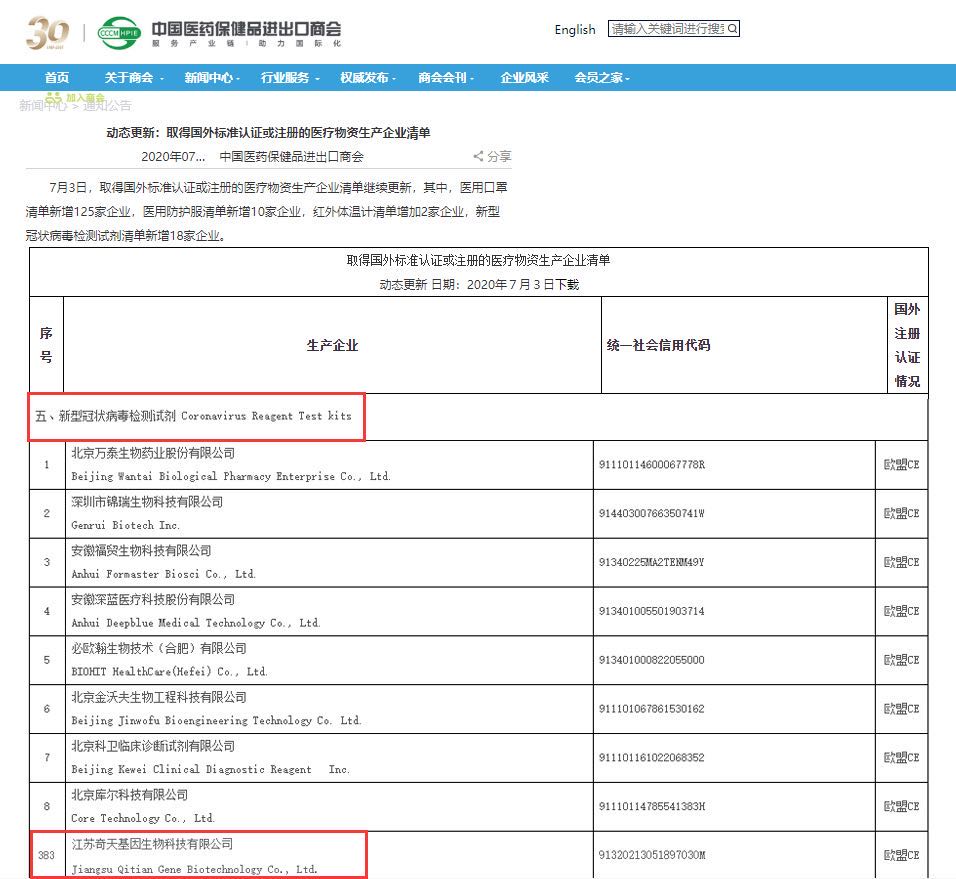Expand the 商会会刊 dropdown menu

pos(446,77)
